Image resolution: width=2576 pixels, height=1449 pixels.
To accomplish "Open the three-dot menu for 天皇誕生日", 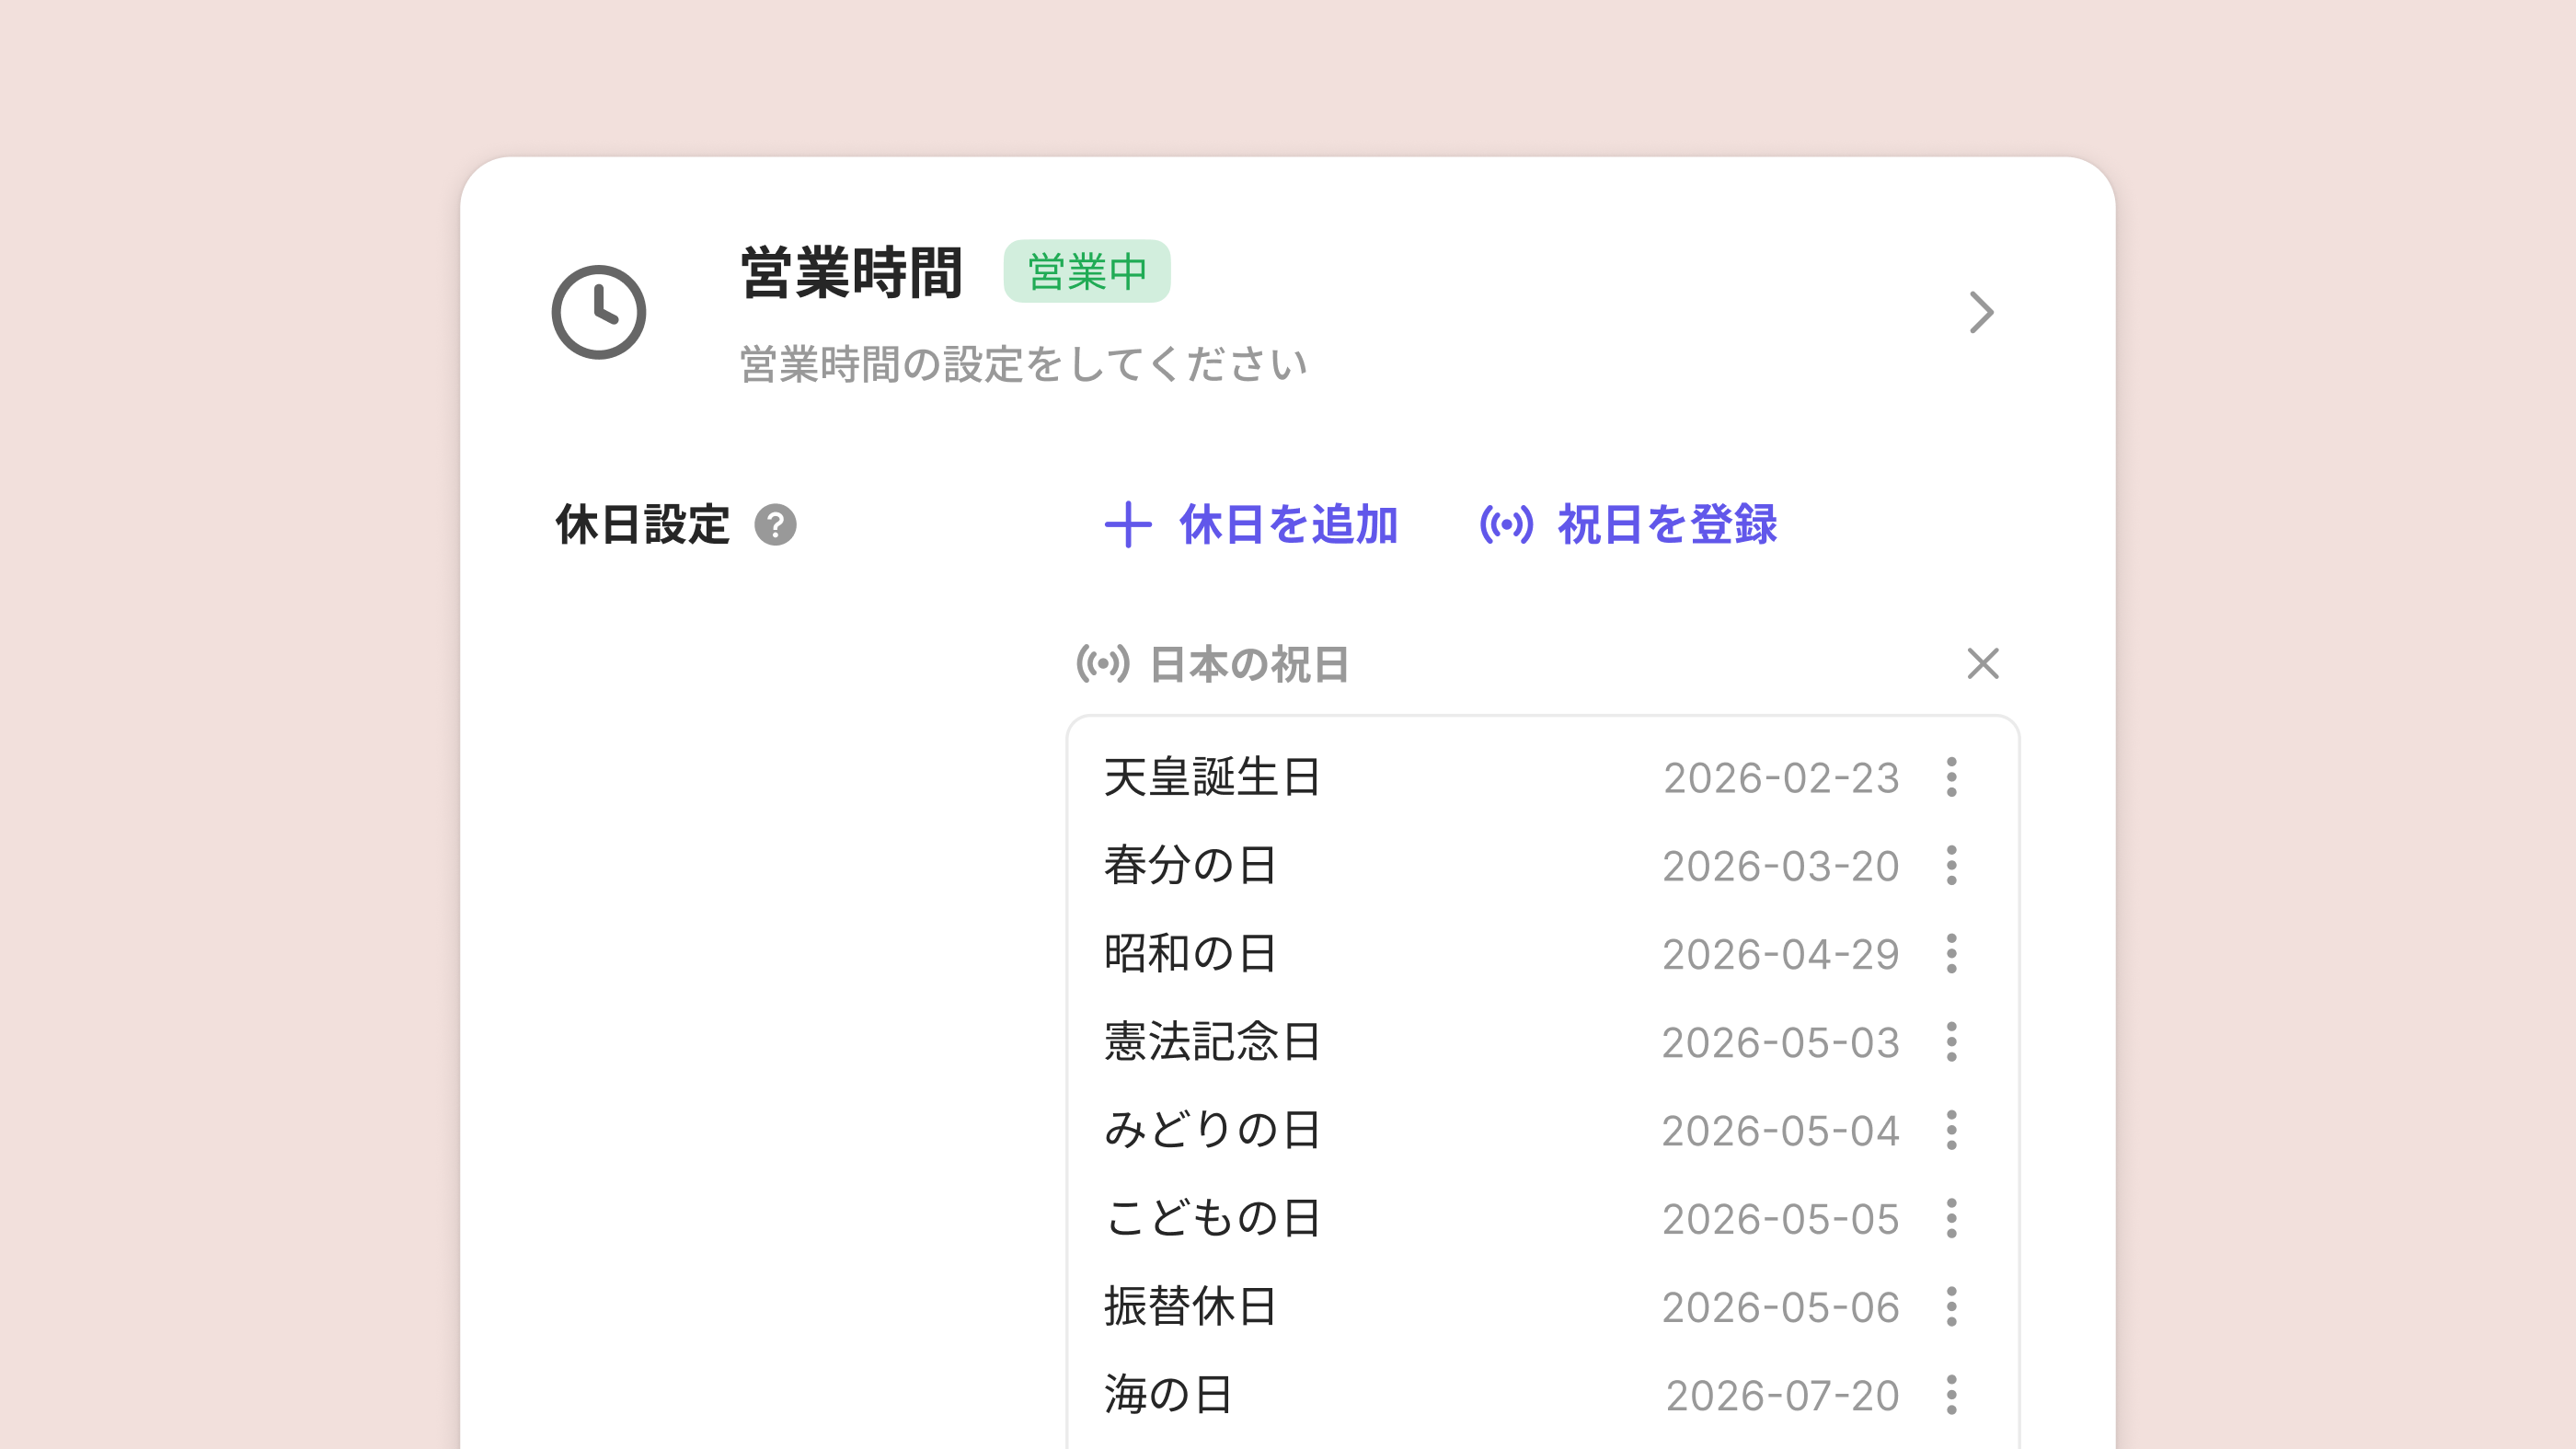I will click(1951, 777).
